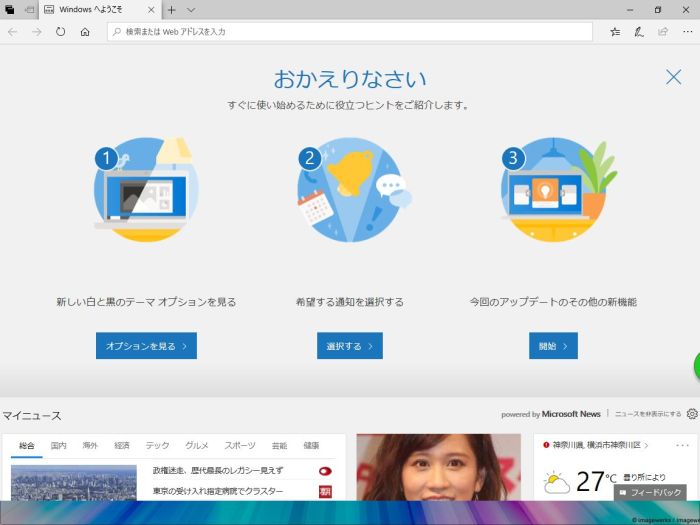Click the search or web address box
The height and width of the screenshot is (525, 700).
coord(350,32)
